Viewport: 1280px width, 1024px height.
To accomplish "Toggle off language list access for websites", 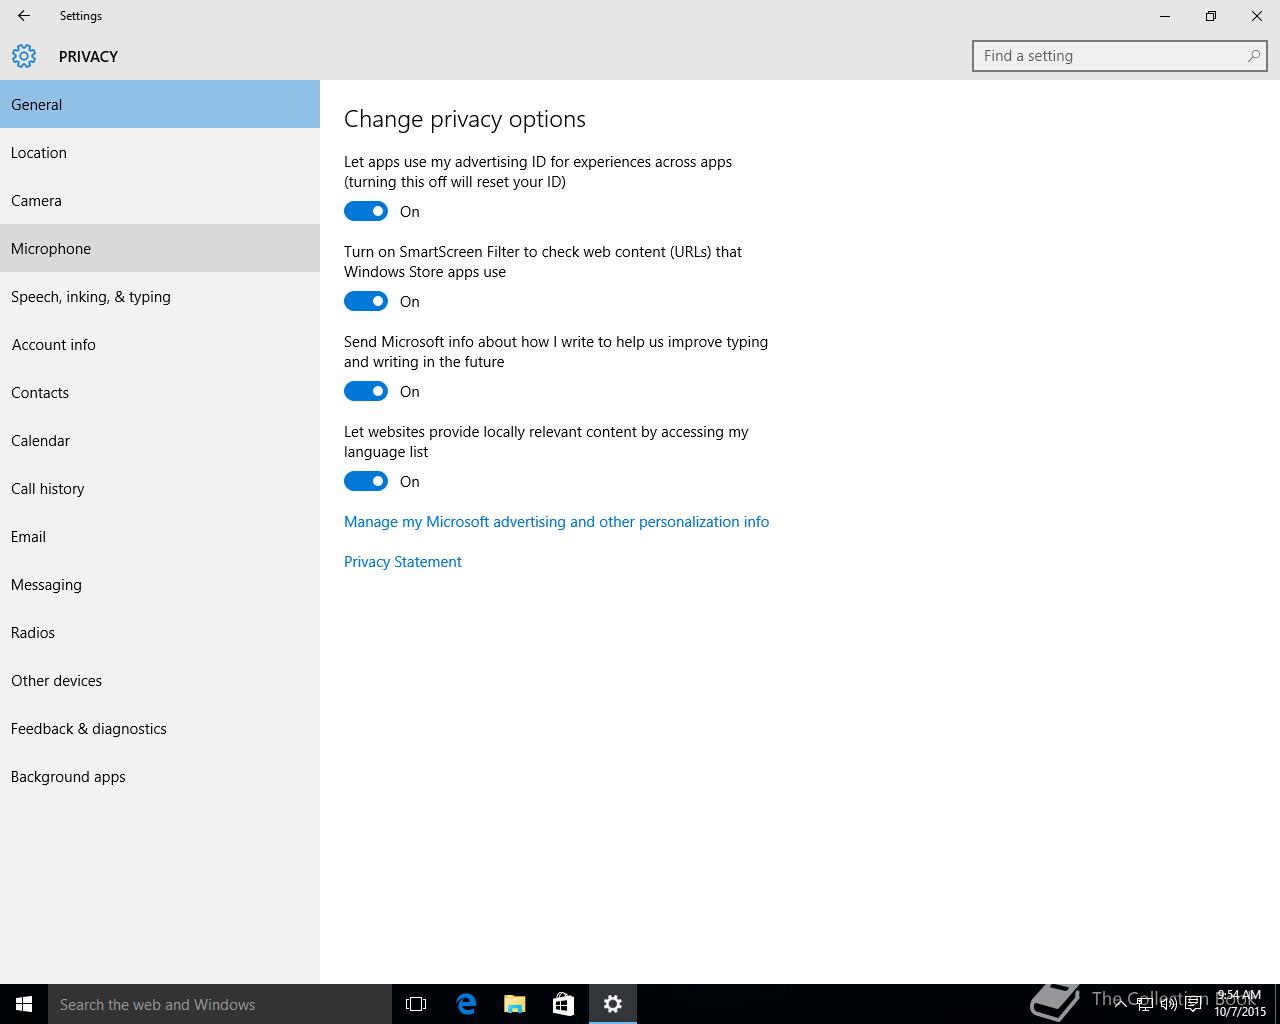I will [366, 481].
